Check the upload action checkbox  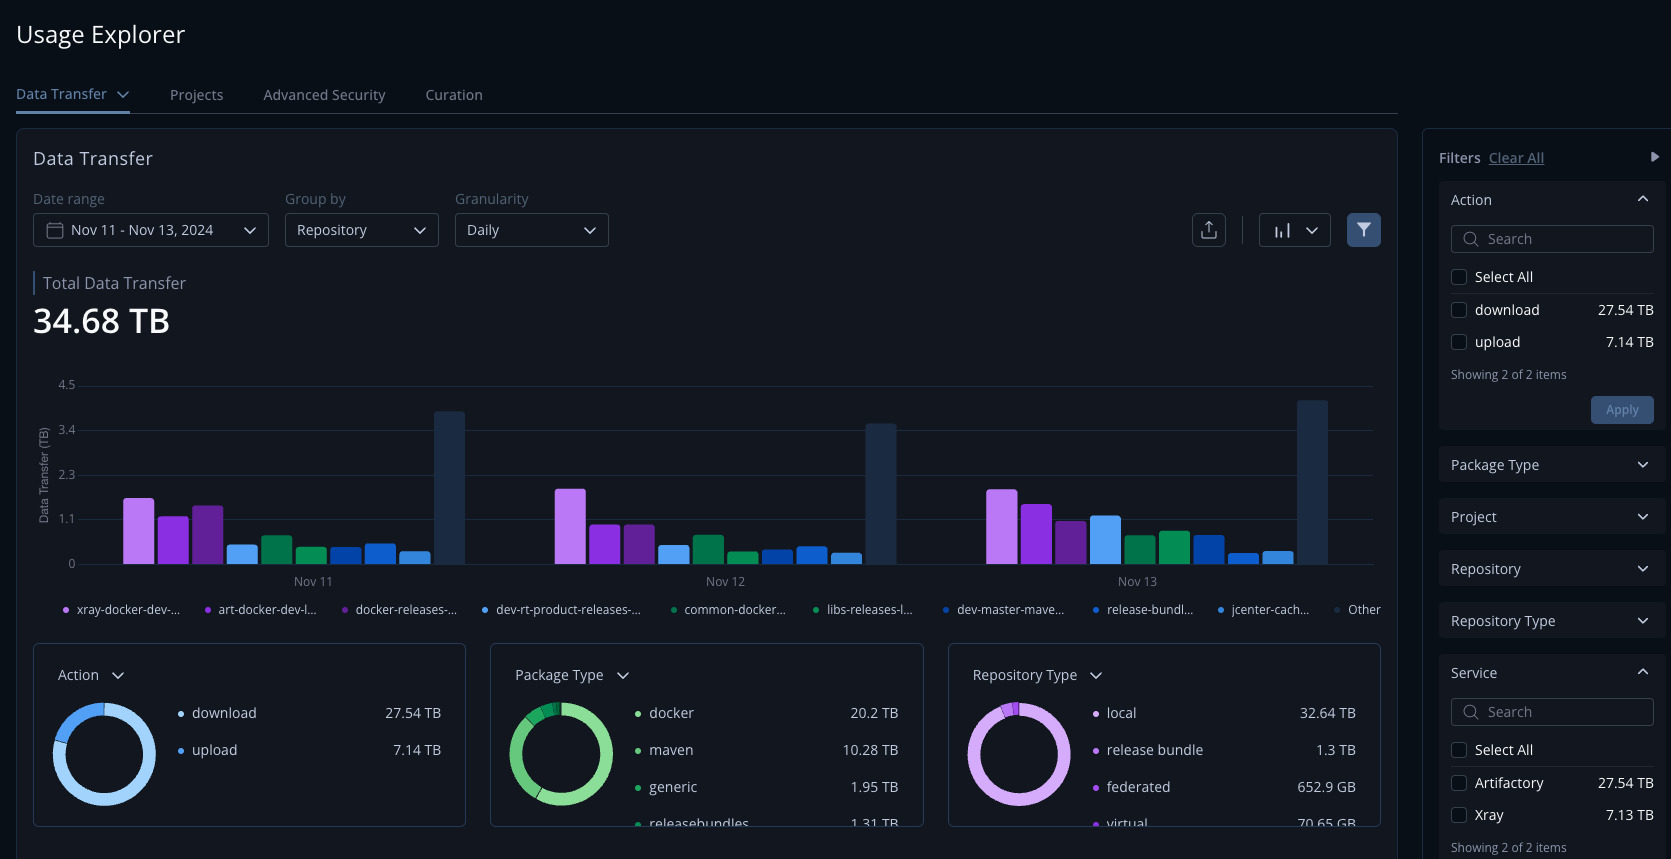[x=1459, y=342]
